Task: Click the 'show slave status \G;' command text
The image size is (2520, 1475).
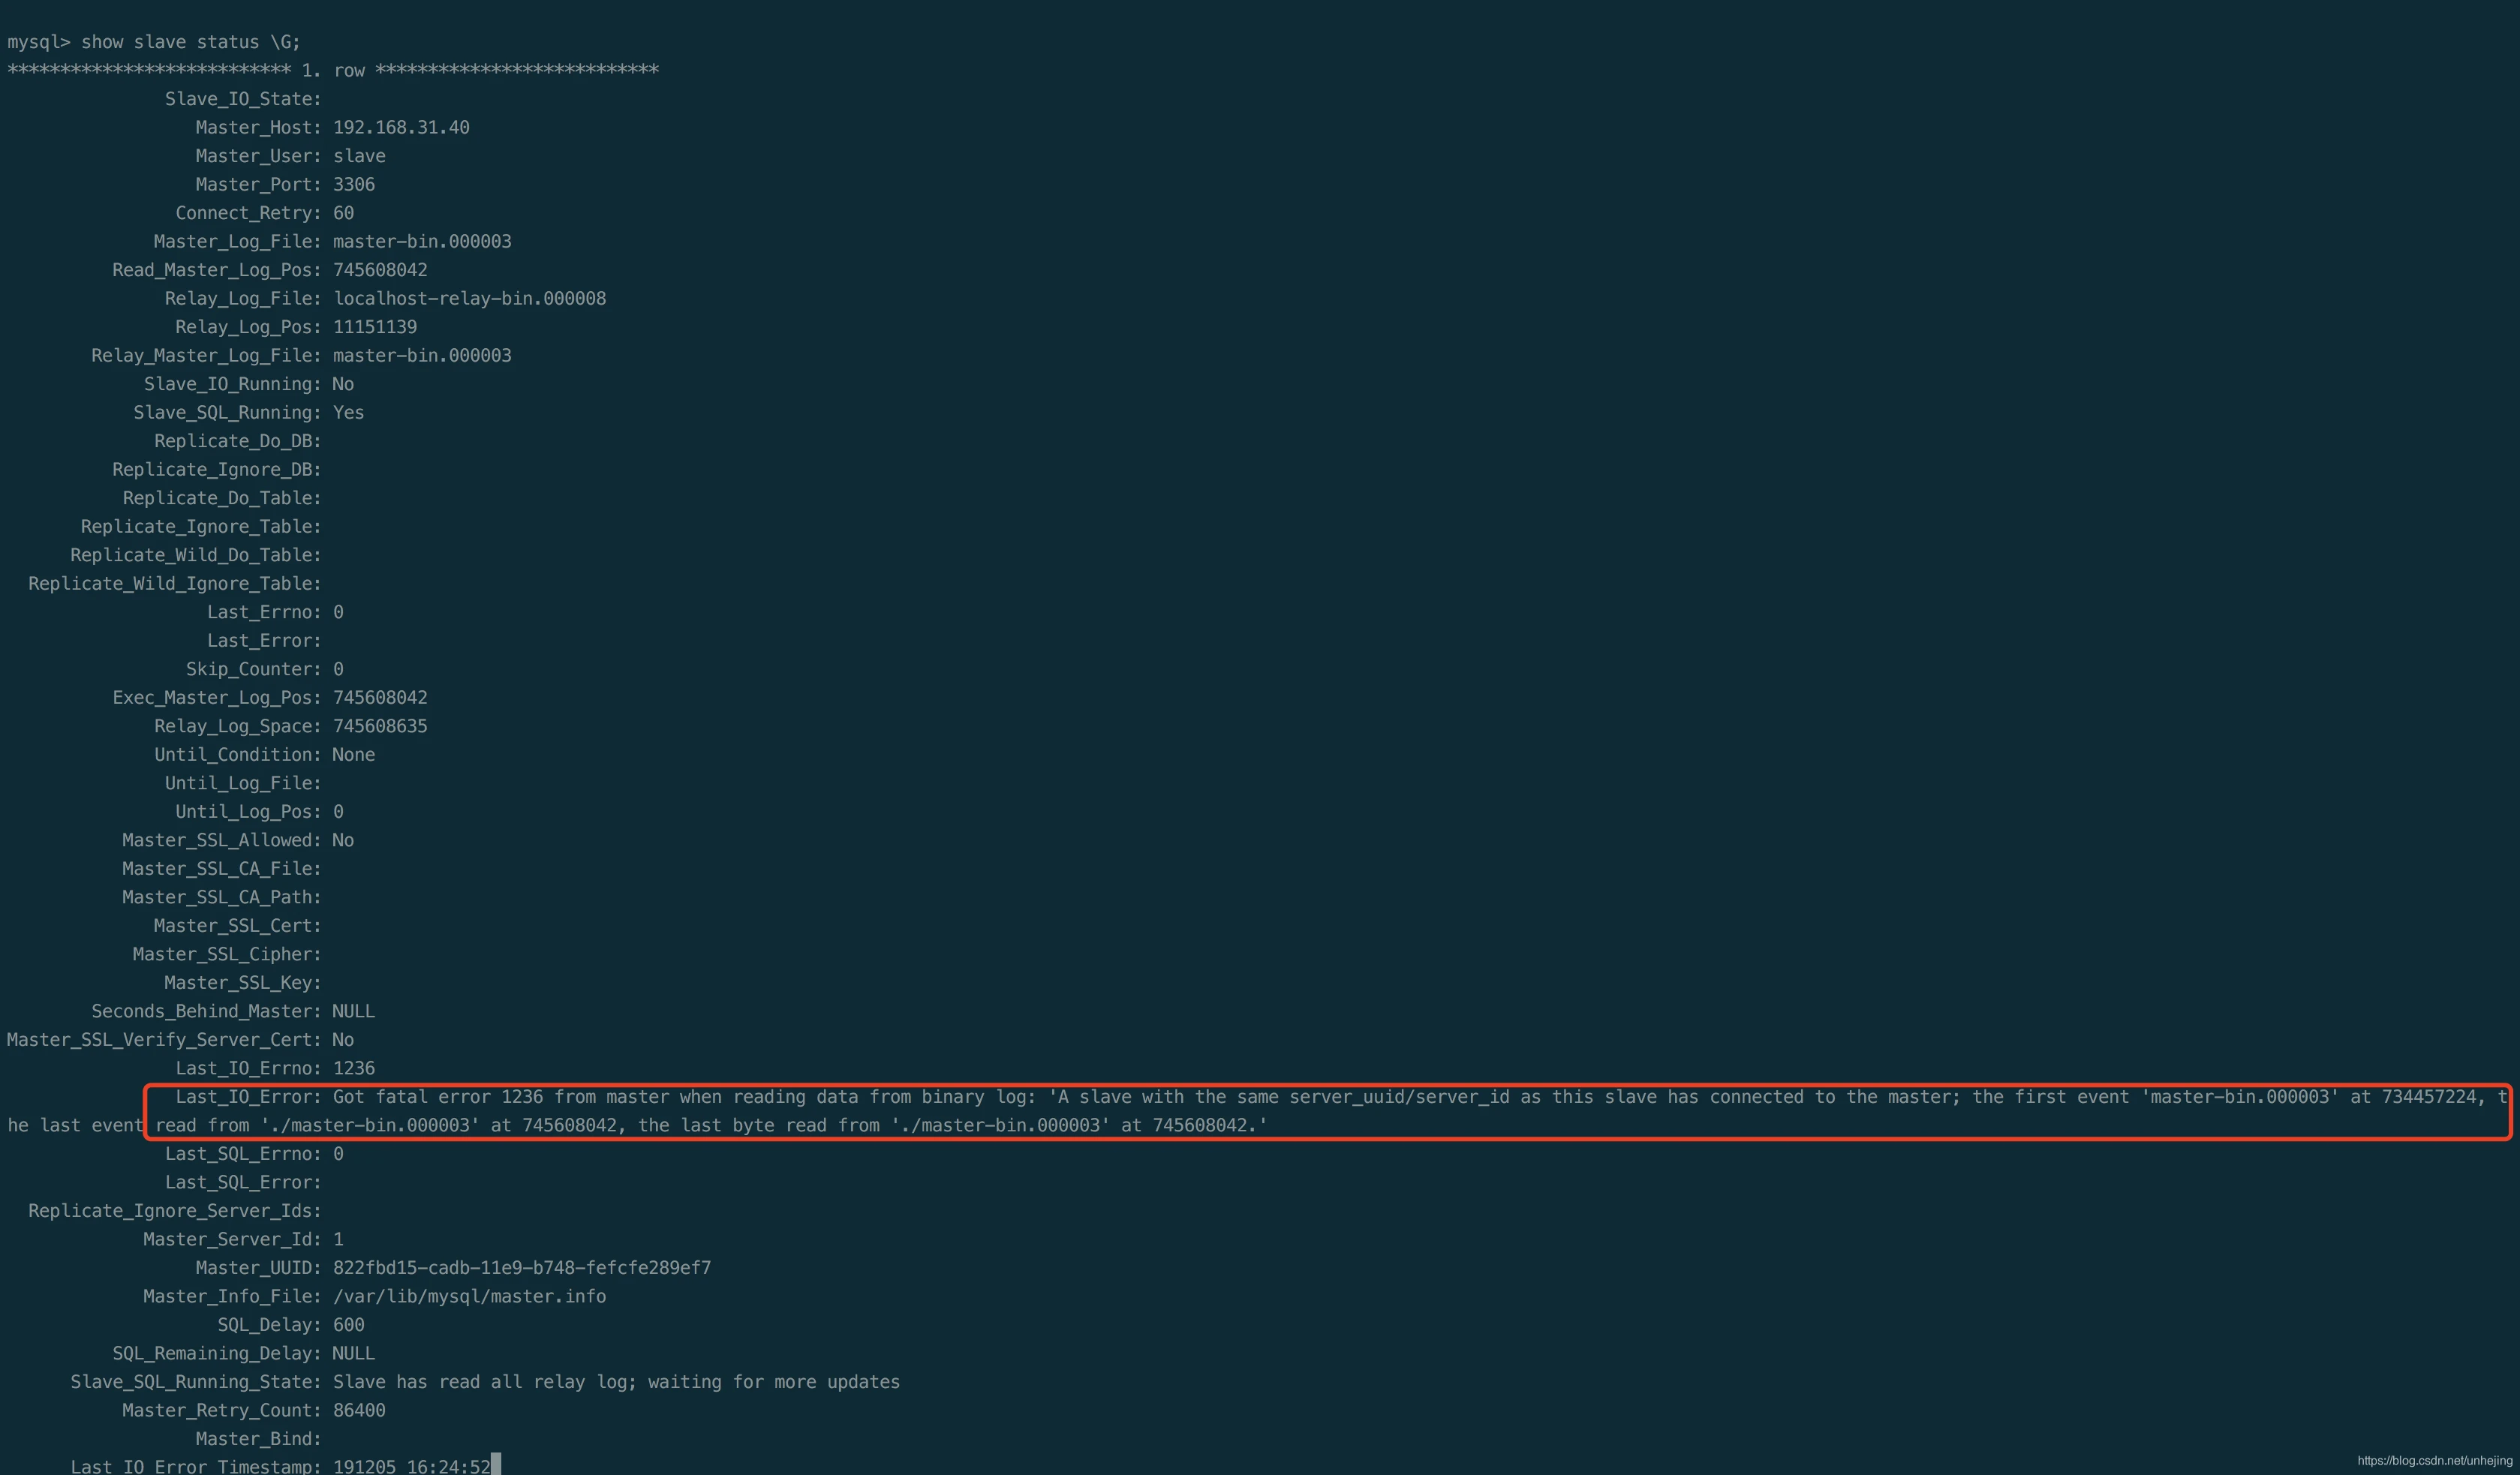Action: (191, 42)
